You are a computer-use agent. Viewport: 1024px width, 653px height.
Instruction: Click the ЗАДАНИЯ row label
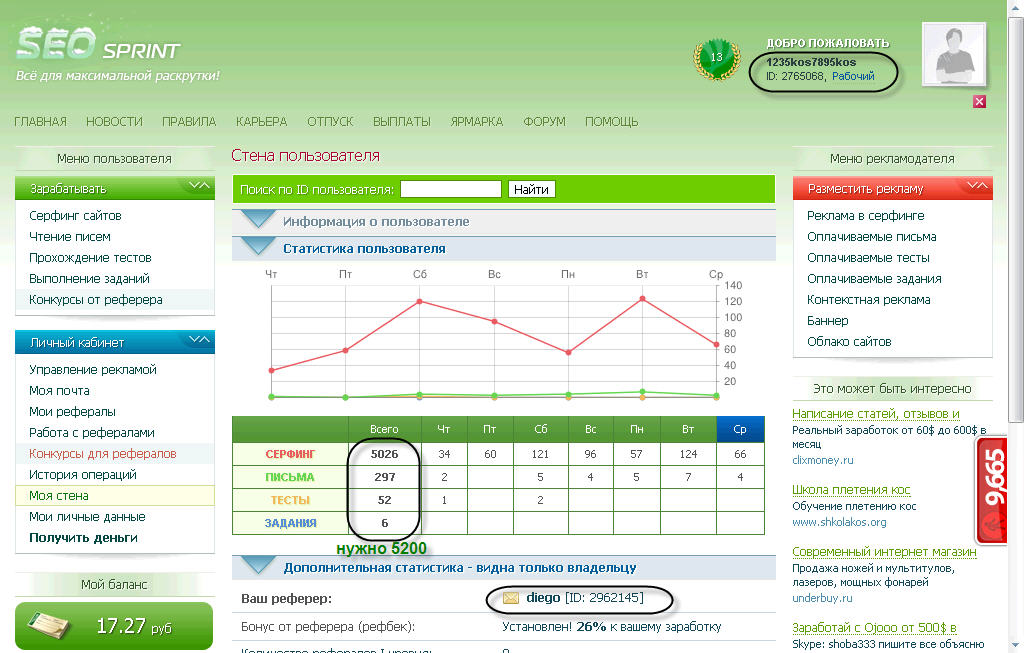290,523
